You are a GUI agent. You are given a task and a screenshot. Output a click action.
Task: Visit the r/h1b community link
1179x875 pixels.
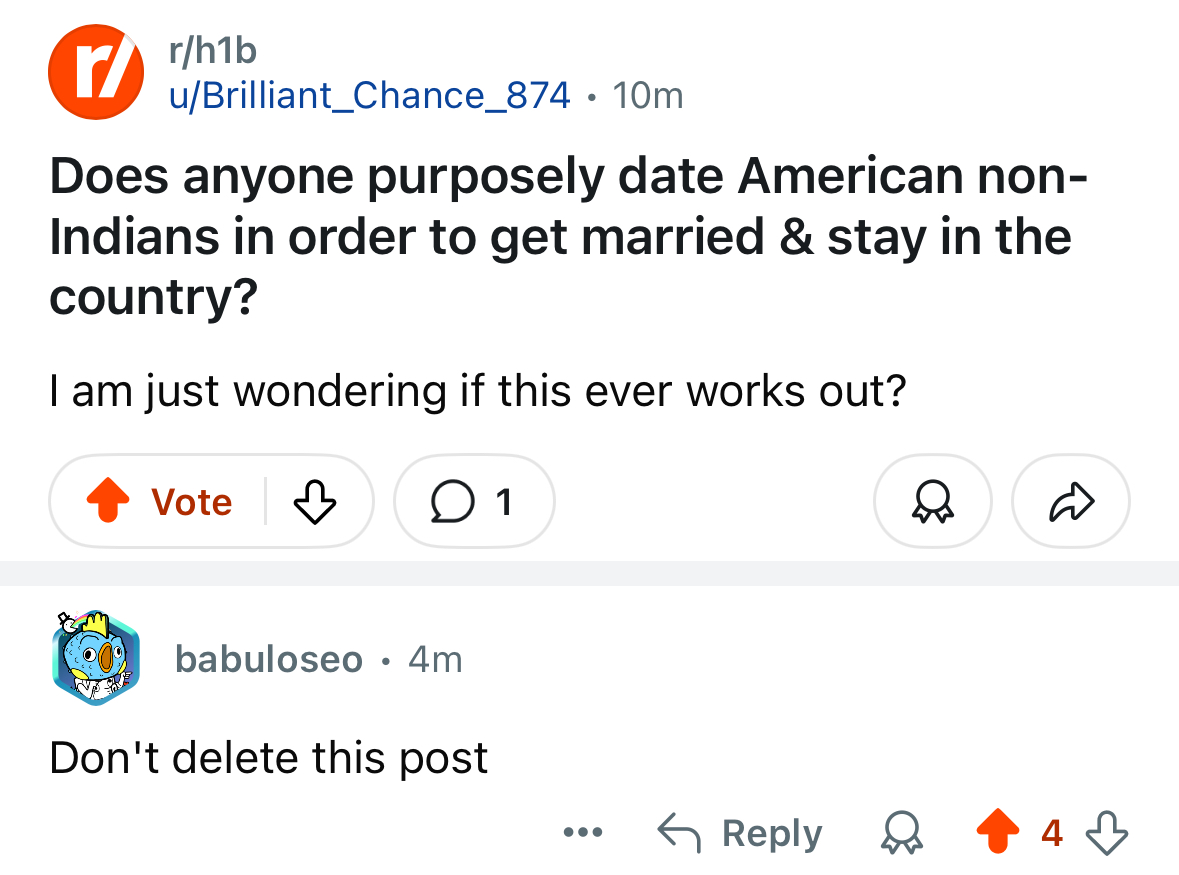click(213, 51)
